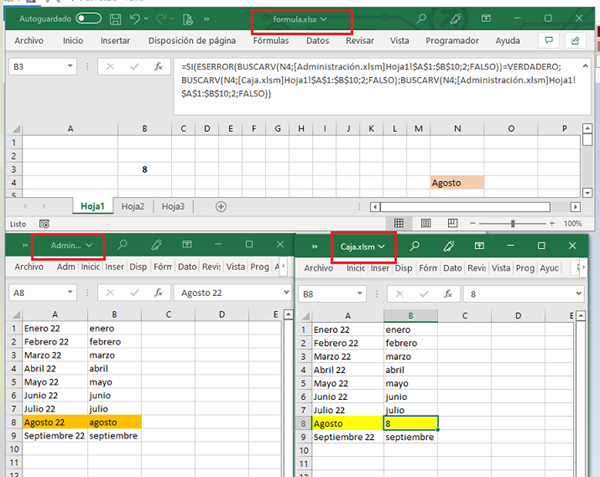Image resolution: width=600 pixels, height=477 pixels.
Task: Click the pen icon in the Admin window title bar
Action: click(x=157, y=245)
